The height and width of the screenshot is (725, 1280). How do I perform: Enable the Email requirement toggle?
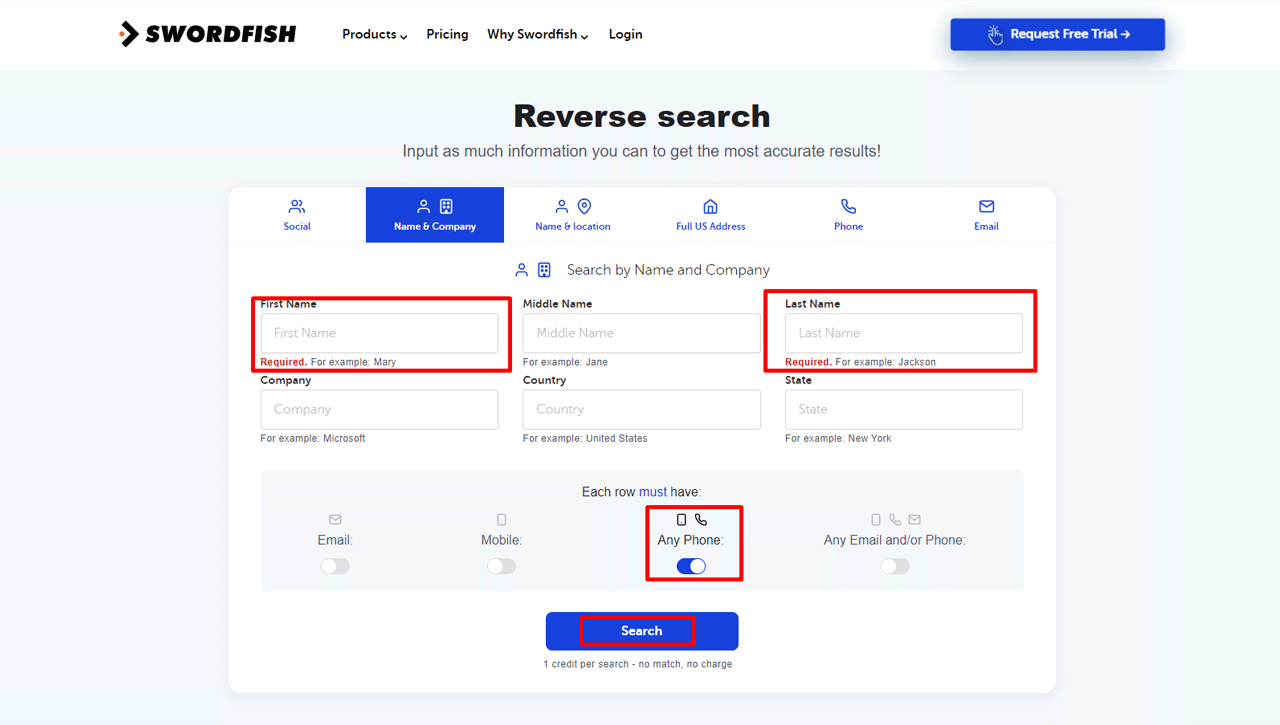(x=335, y=565)
